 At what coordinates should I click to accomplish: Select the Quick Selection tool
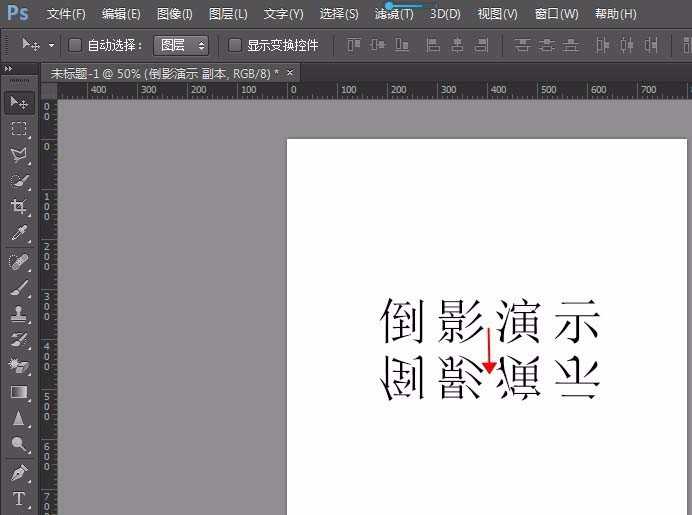click(x=19, y=180)
